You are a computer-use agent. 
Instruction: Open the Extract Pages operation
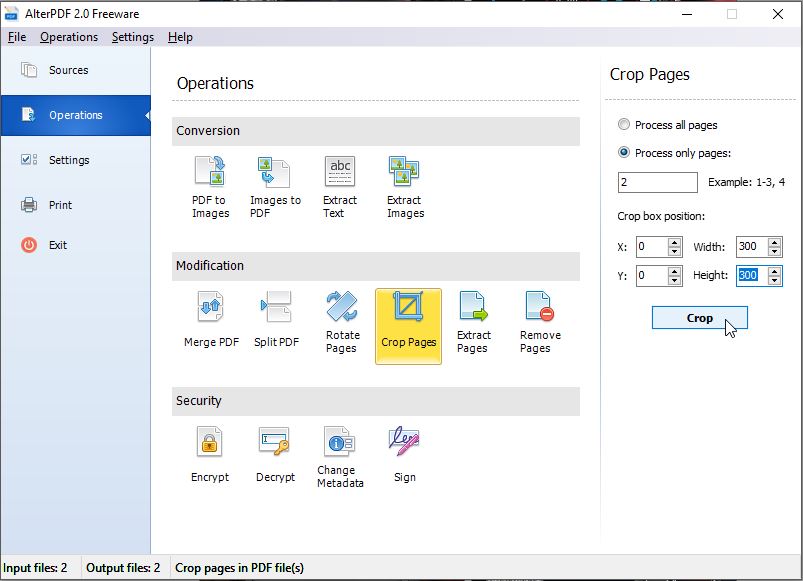pyautogui.click(x=474, y=322)
